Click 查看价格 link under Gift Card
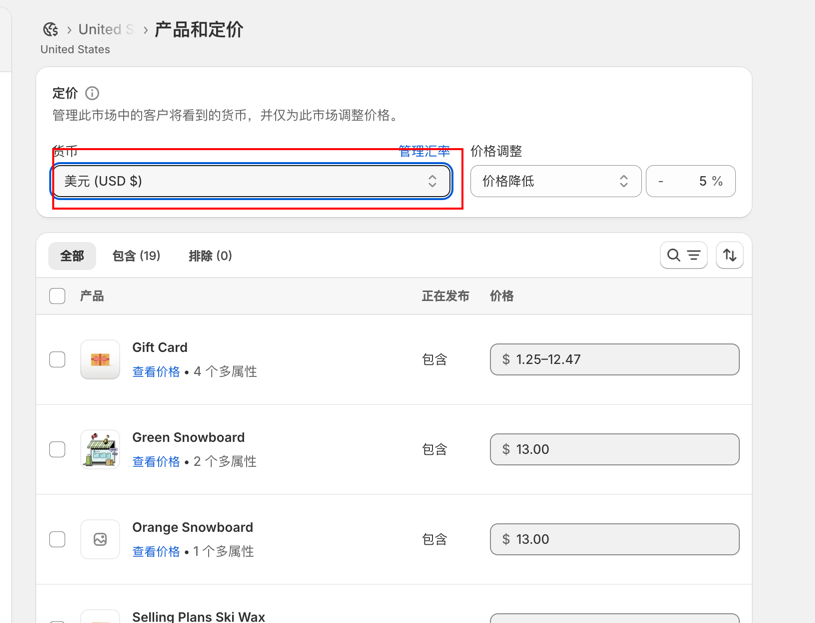815x623 pixels. 156,372
